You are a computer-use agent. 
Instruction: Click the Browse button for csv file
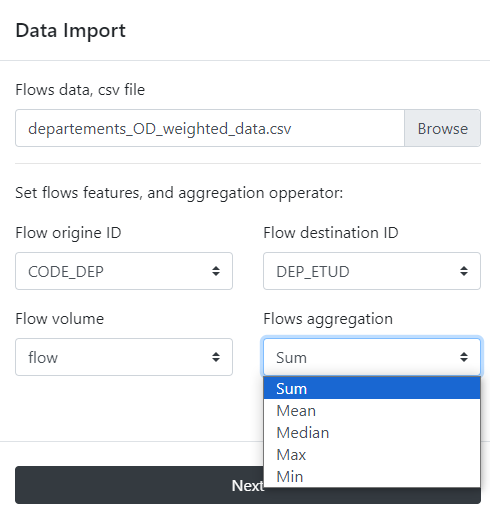[442, 128]
